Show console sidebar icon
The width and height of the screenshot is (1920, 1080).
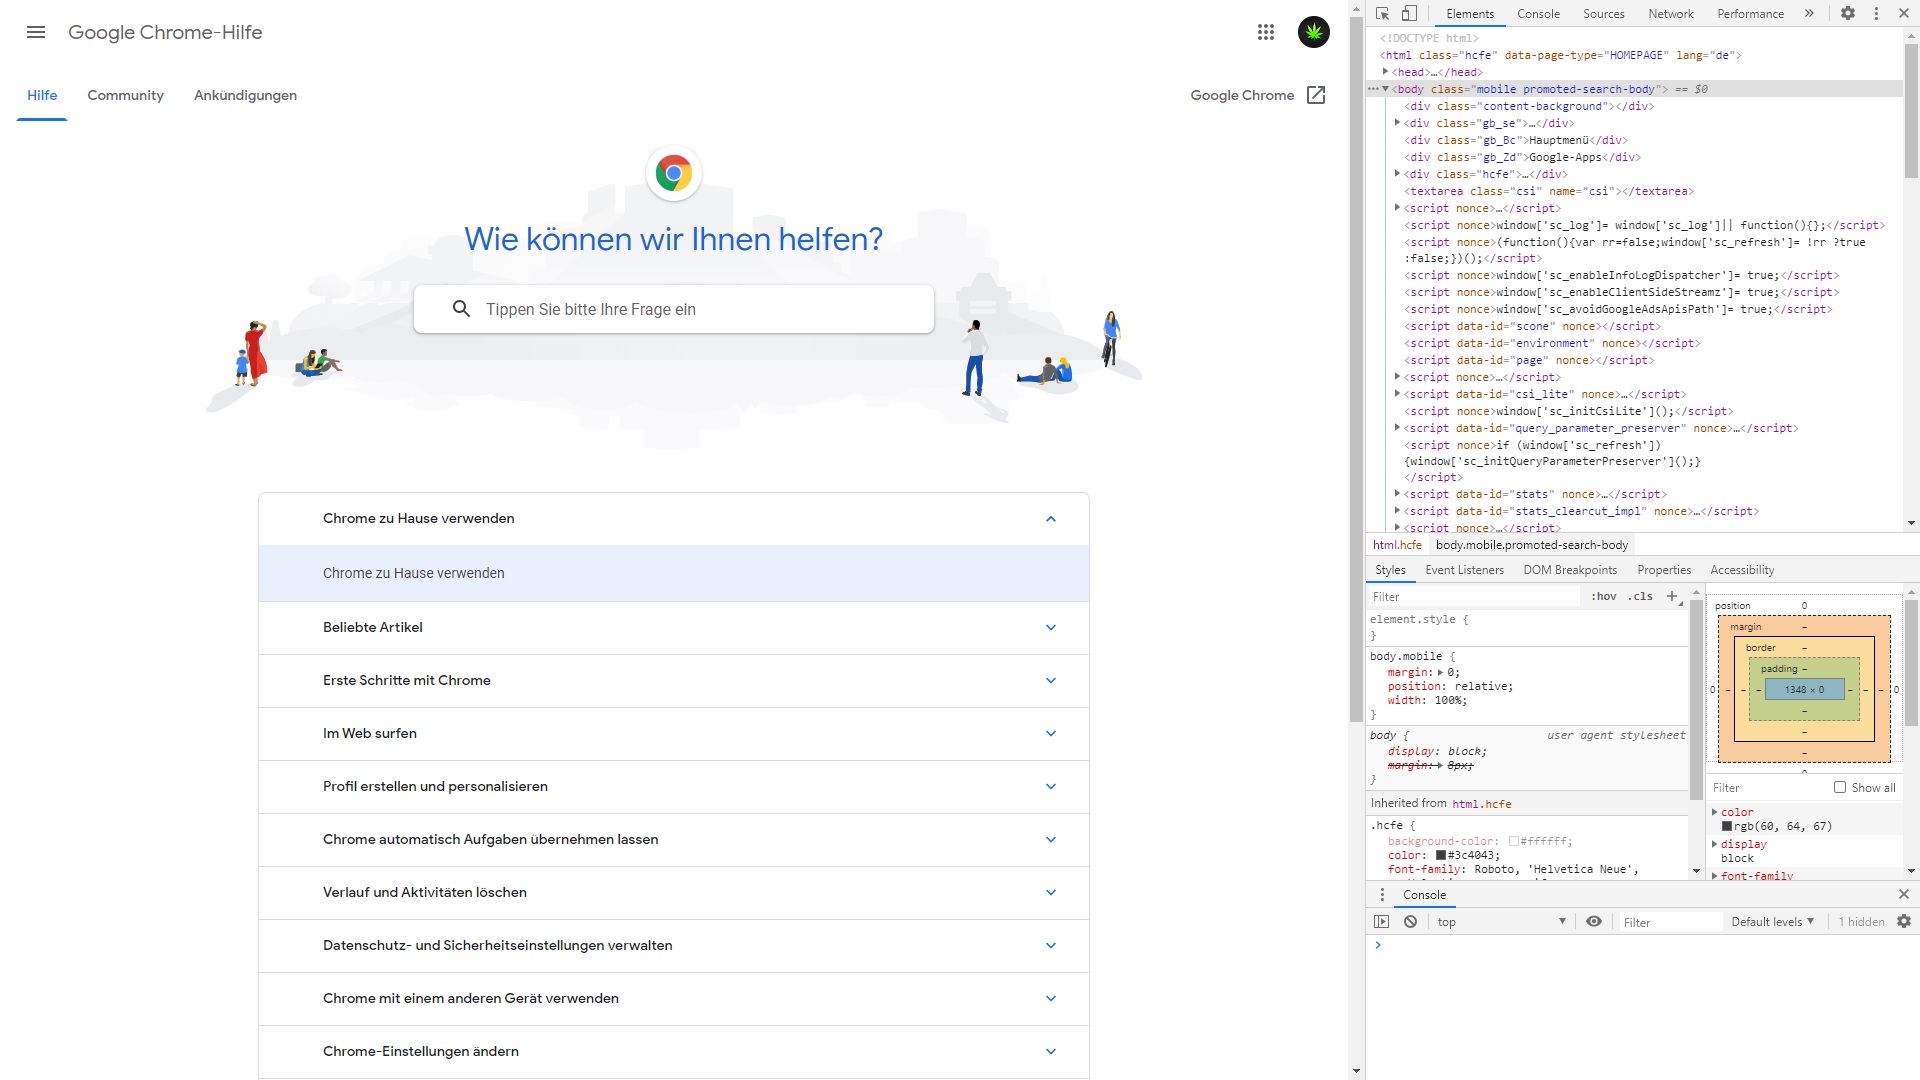coord(1381,922)
